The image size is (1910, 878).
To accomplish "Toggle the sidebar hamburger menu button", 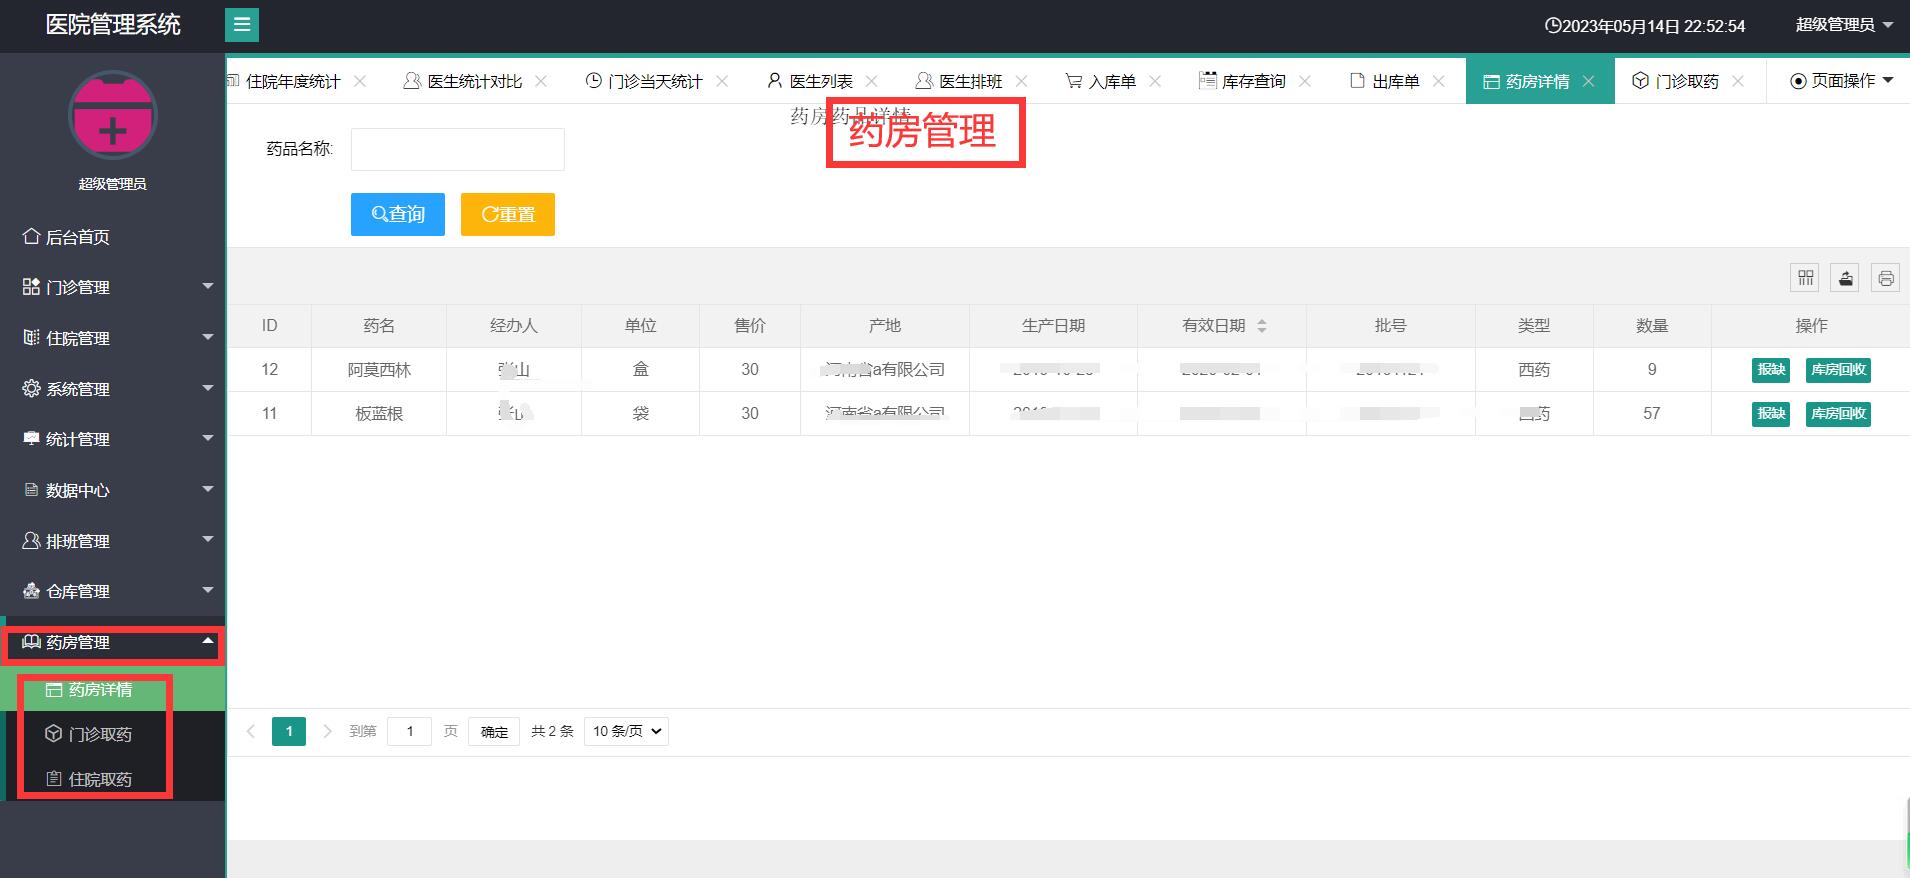I will [242, 25].
